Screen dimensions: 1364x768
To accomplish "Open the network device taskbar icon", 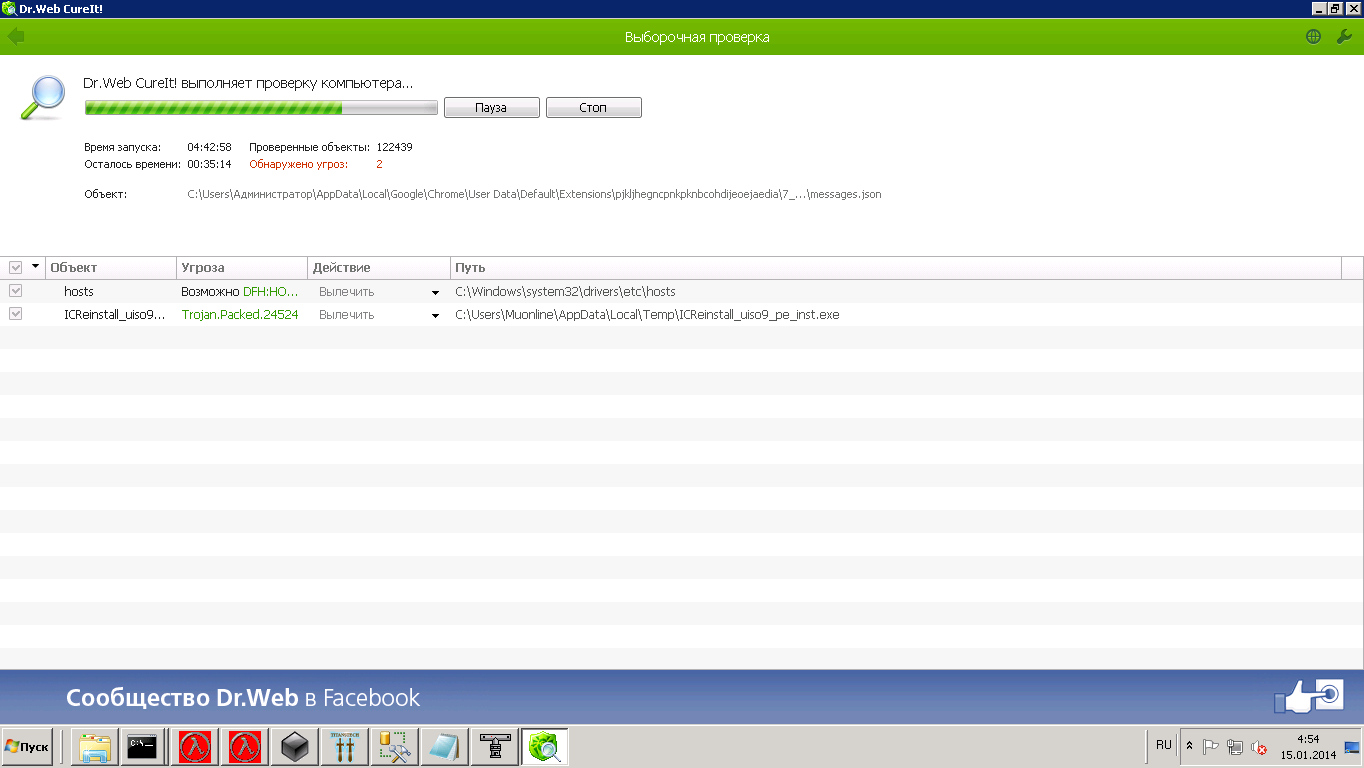I will click(495, 747).
